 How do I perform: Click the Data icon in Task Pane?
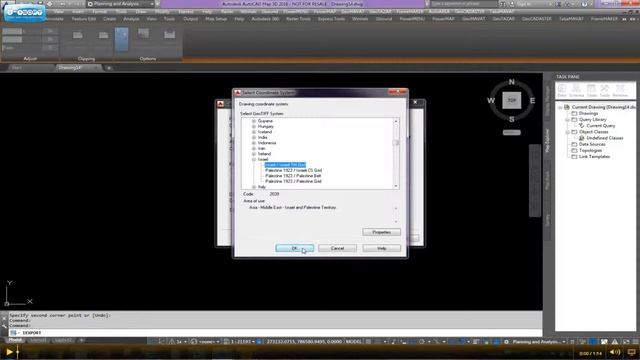pos(562,91)
